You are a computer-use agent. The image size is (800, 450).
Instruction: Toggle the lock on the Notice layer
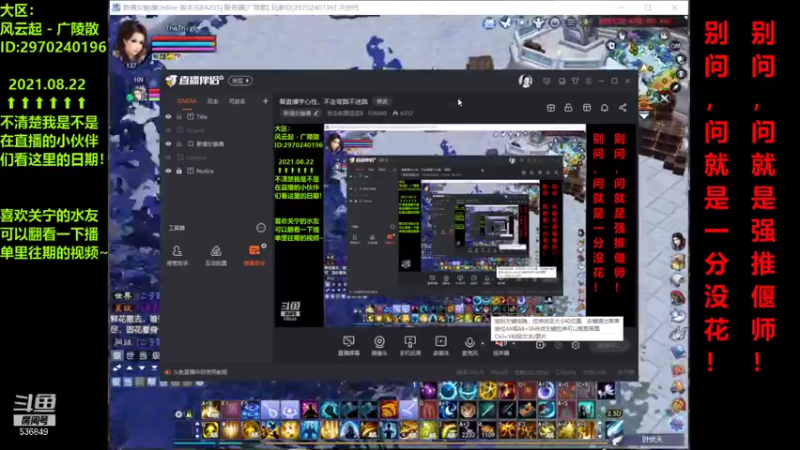pos(179,171)
